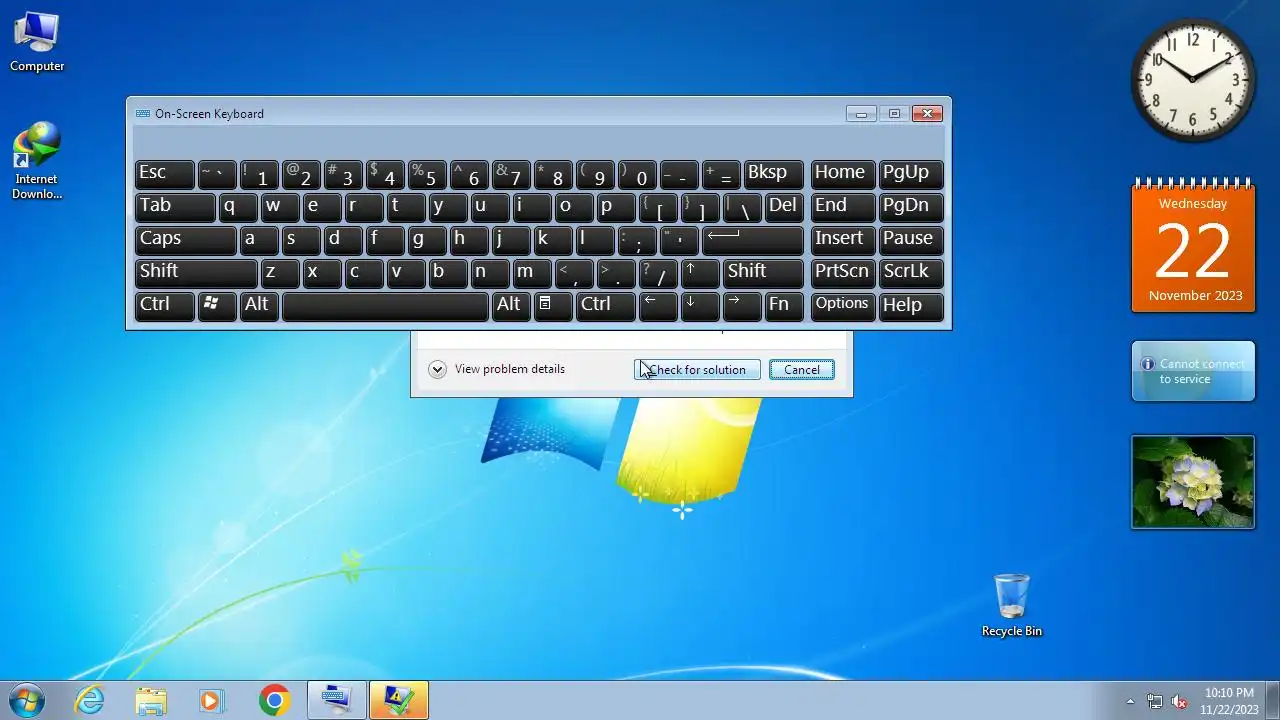Click the left arrow key

pos(658,305)
